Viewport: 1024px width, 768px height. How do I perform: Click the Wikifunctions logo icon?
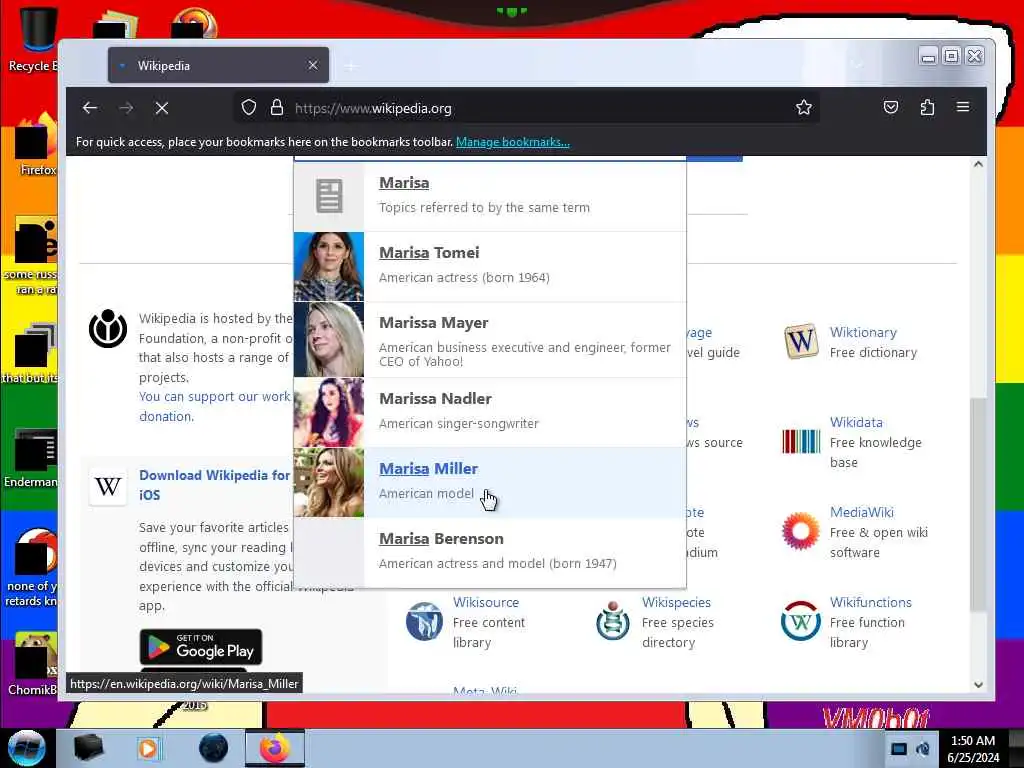click(x=801, y=620)
